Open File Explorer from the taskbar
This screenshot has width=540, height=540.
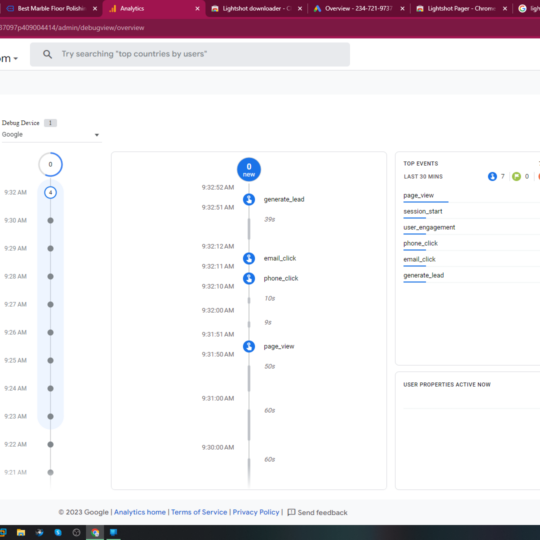21,532
